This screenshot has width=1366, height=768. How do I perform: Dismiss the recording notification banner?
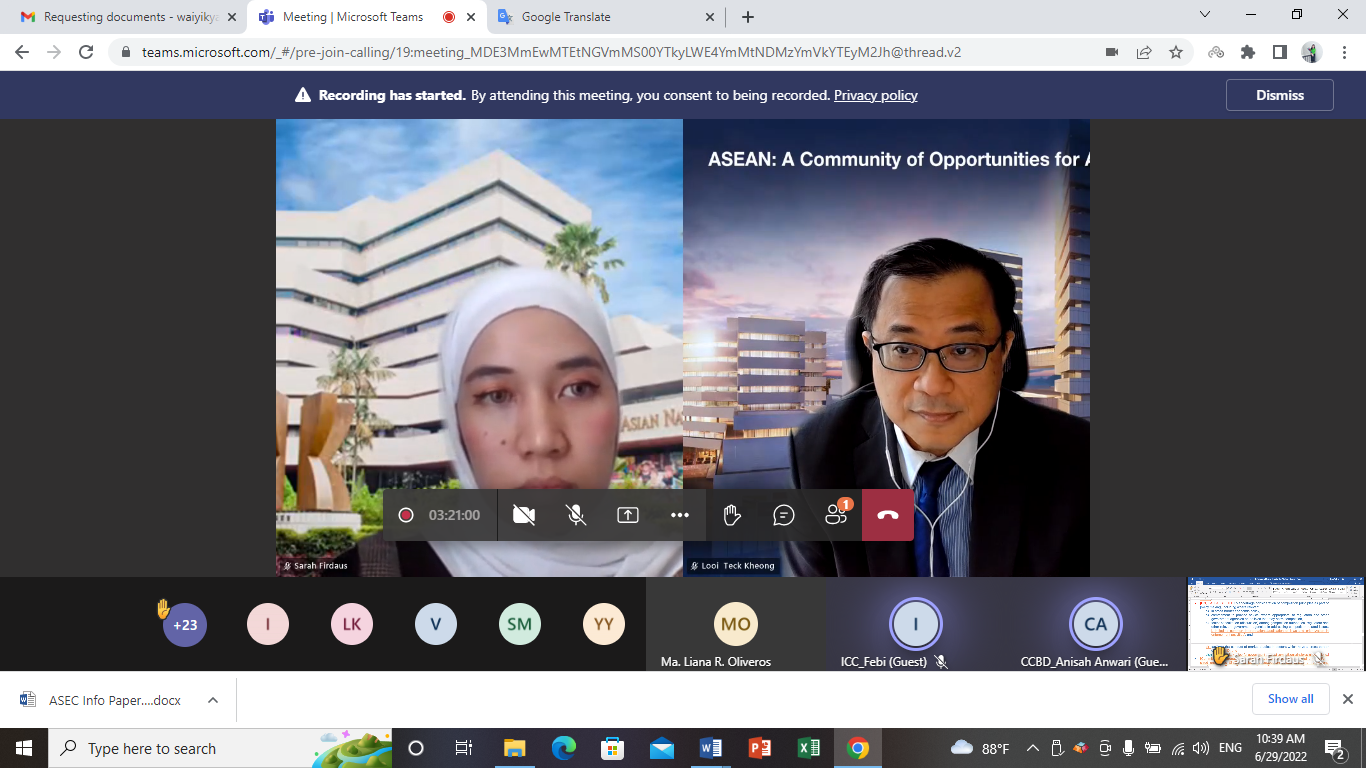1279,95
